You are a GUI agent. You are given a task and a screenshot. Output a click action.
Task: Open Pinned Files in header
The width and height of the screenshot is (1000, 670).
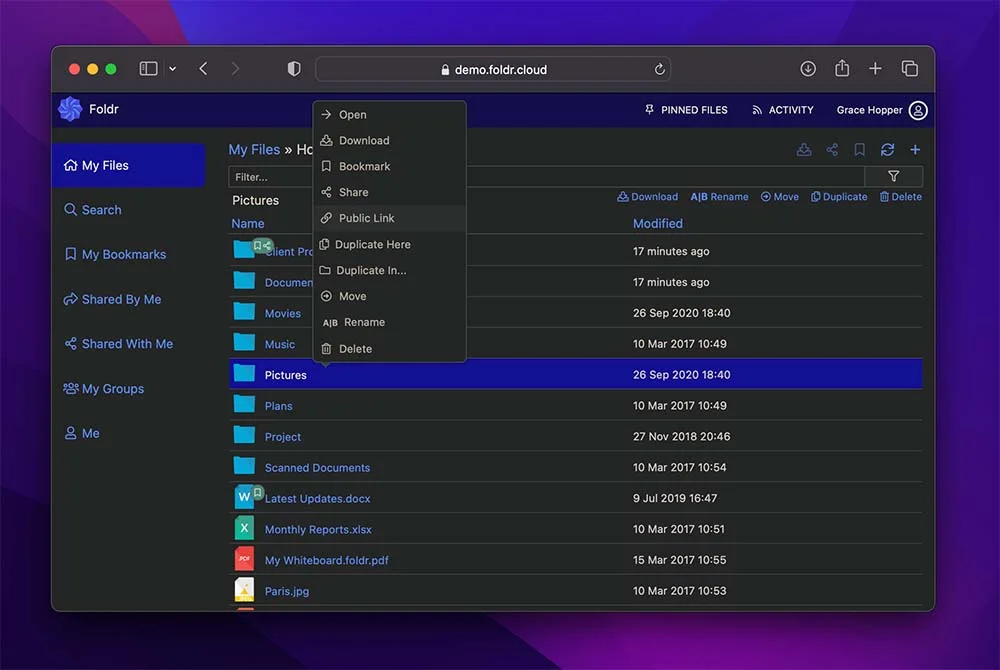(686, 110)
